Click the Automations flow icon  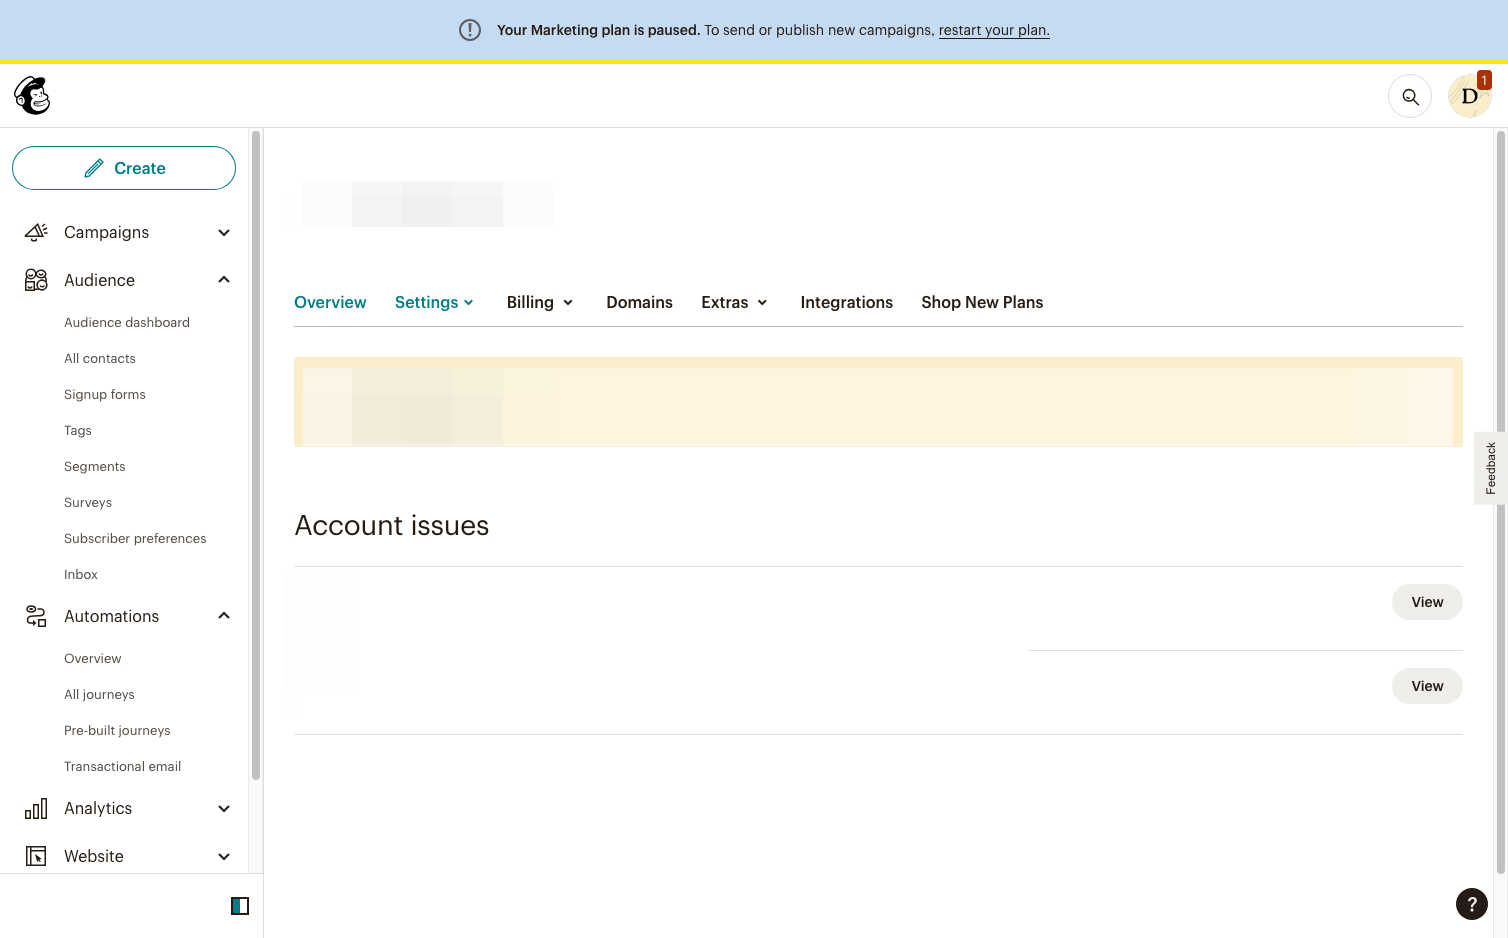pos(36,616)
